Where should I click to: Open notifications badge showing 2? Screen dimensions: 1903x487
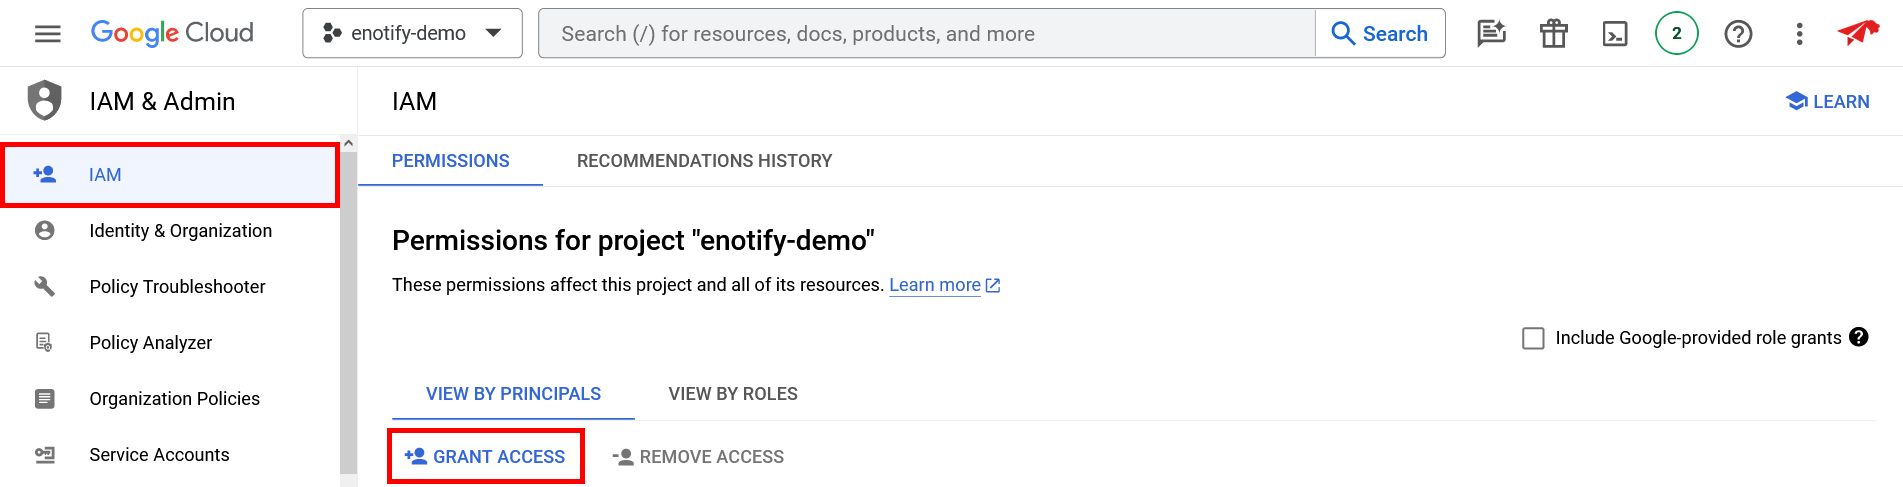1677,34
